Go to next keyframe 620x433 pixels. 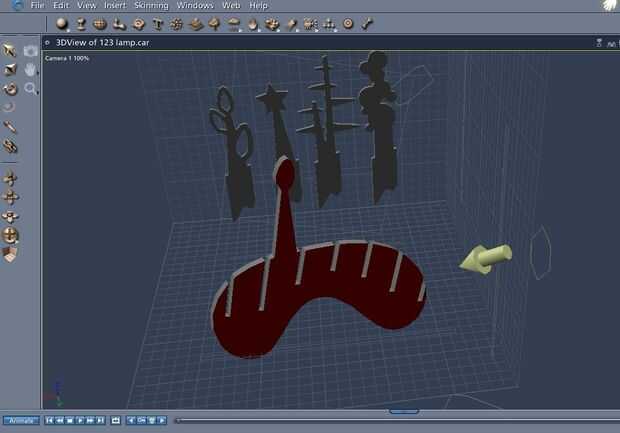click(162, 420)
